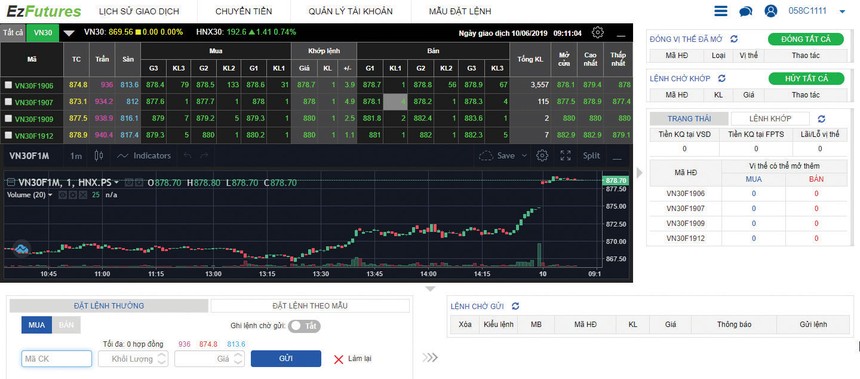Adjust Khối Lượng quantity stepper

tap(162, 359)
